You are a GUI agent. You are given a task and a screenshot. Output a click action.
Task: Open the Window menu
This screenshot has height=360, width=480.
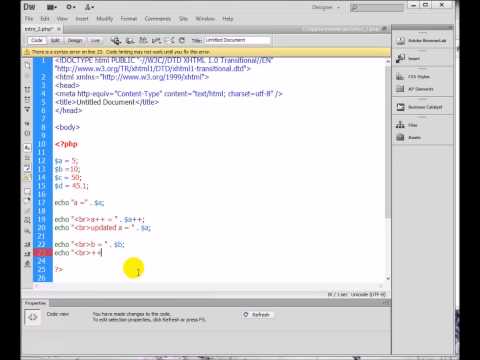205,19
